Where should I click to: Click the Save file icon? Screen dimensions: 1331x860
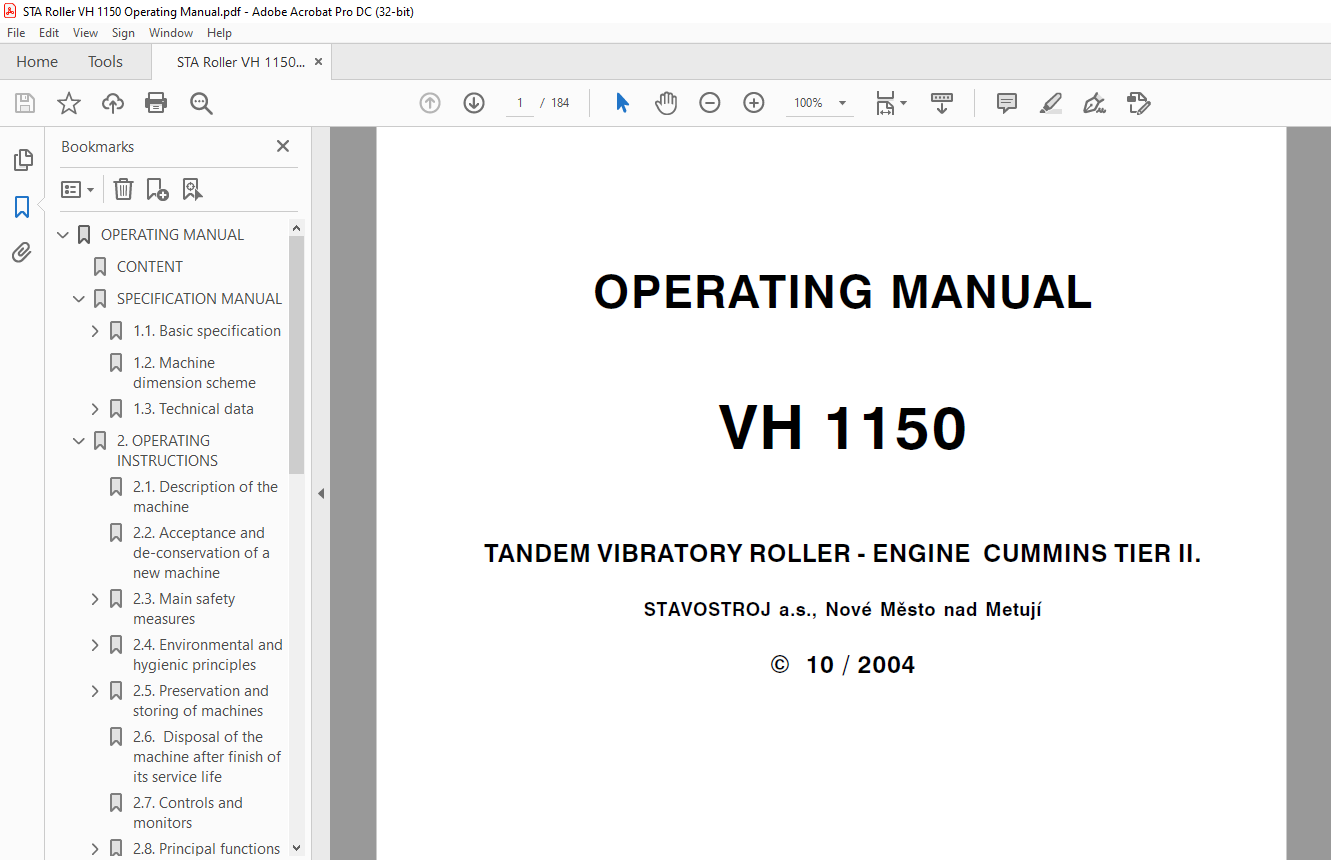[x=25, y=103]
